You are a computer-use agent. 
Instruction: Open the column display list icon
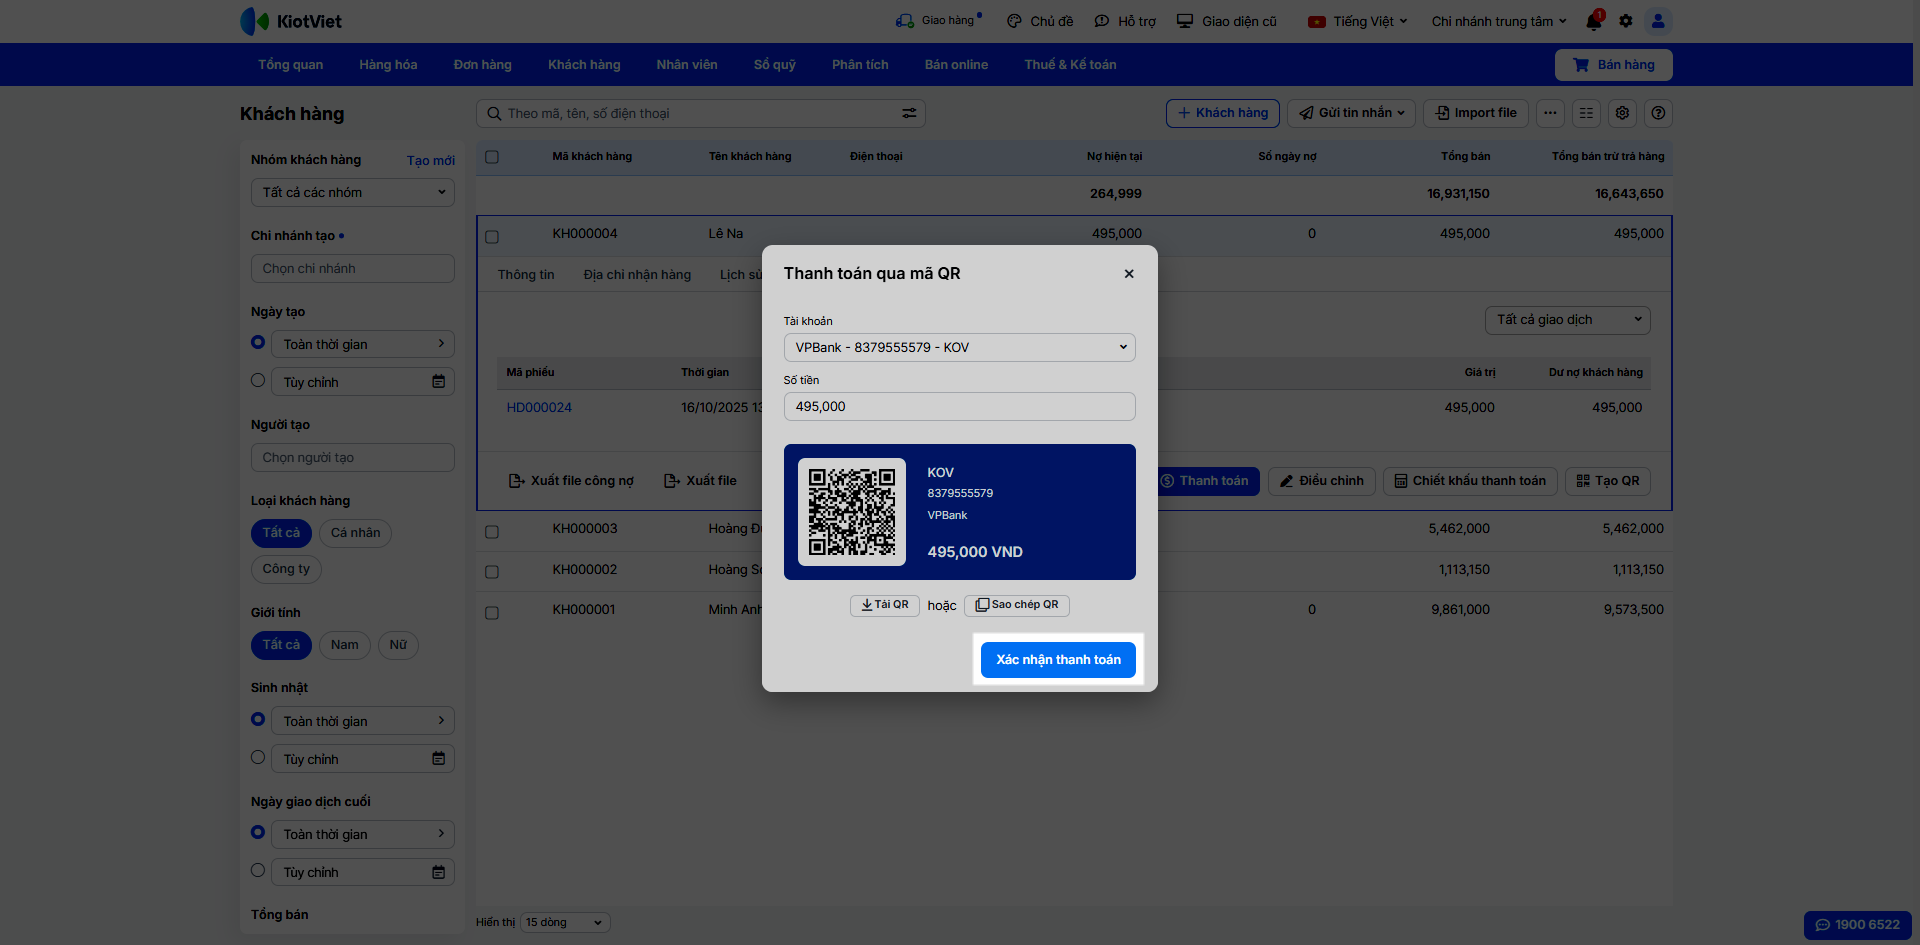point(1586,113)
